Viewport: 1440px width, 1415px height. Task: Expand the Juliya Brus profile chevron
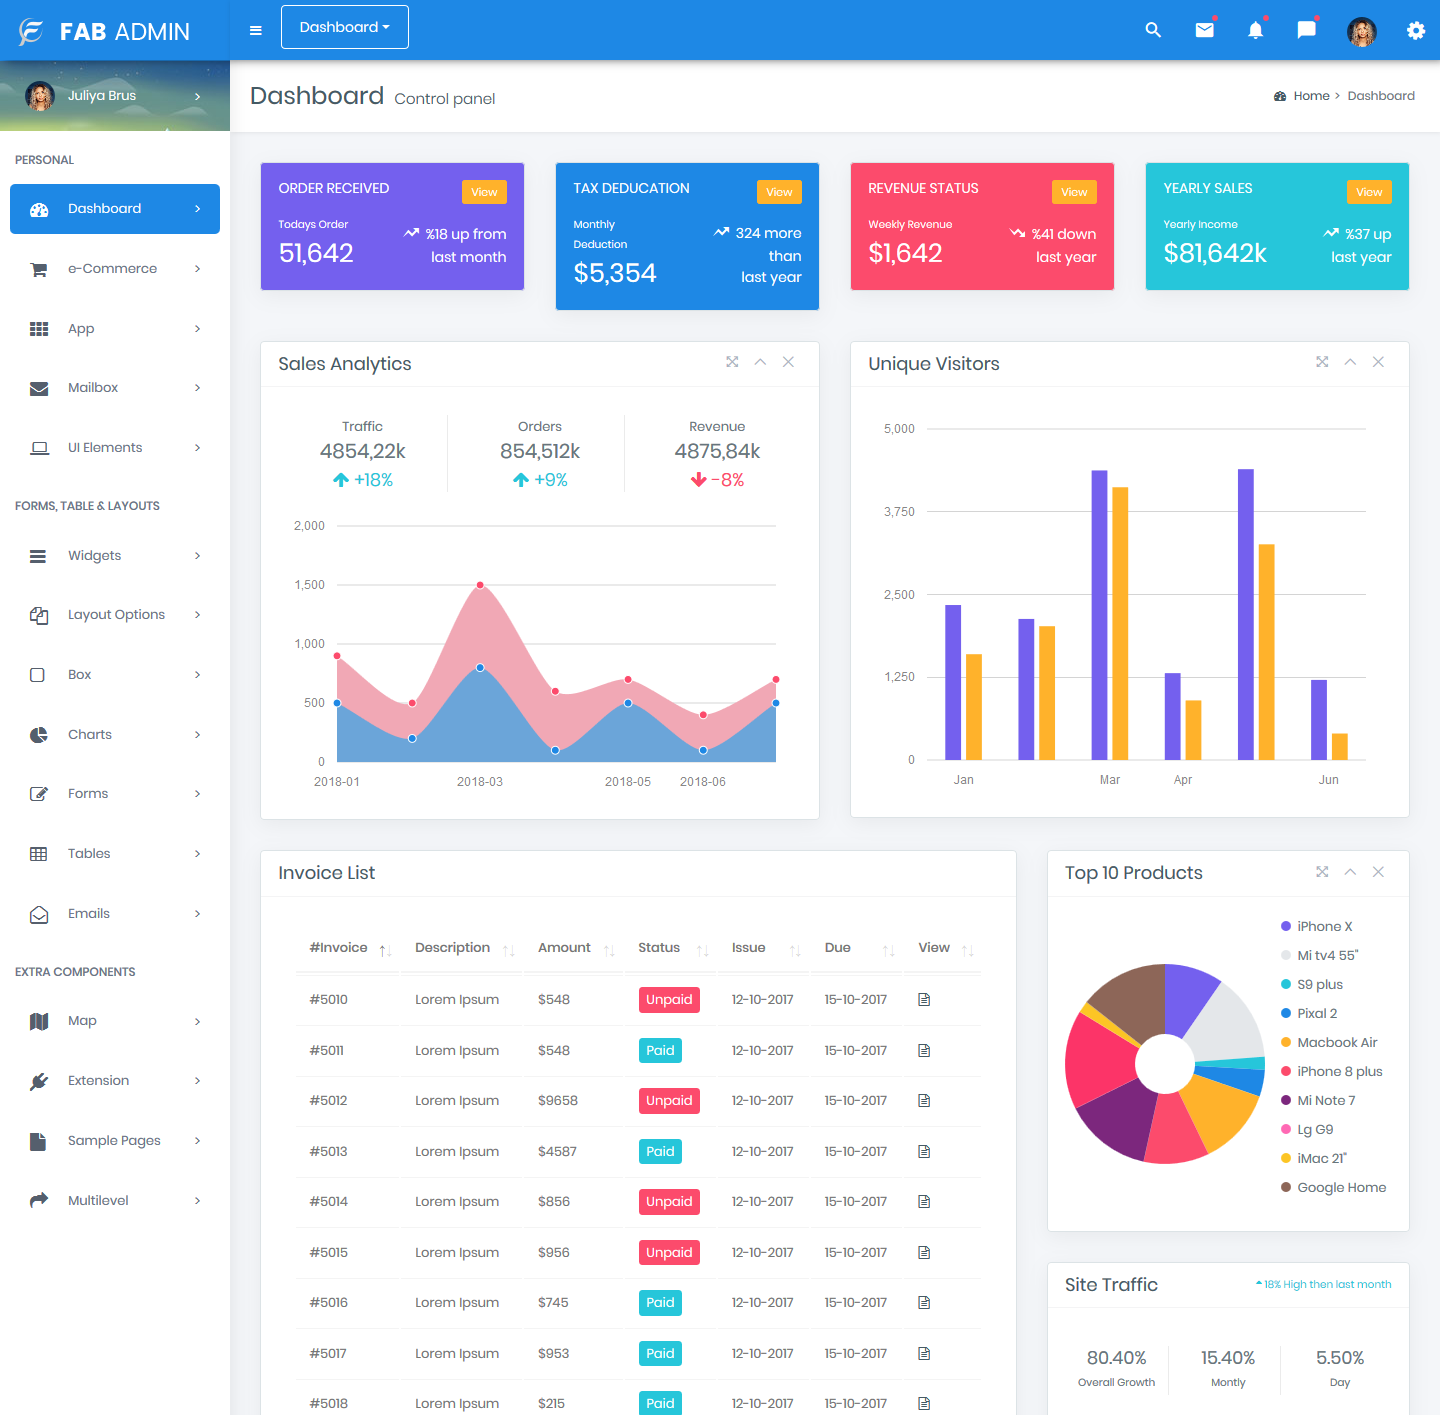197,96
